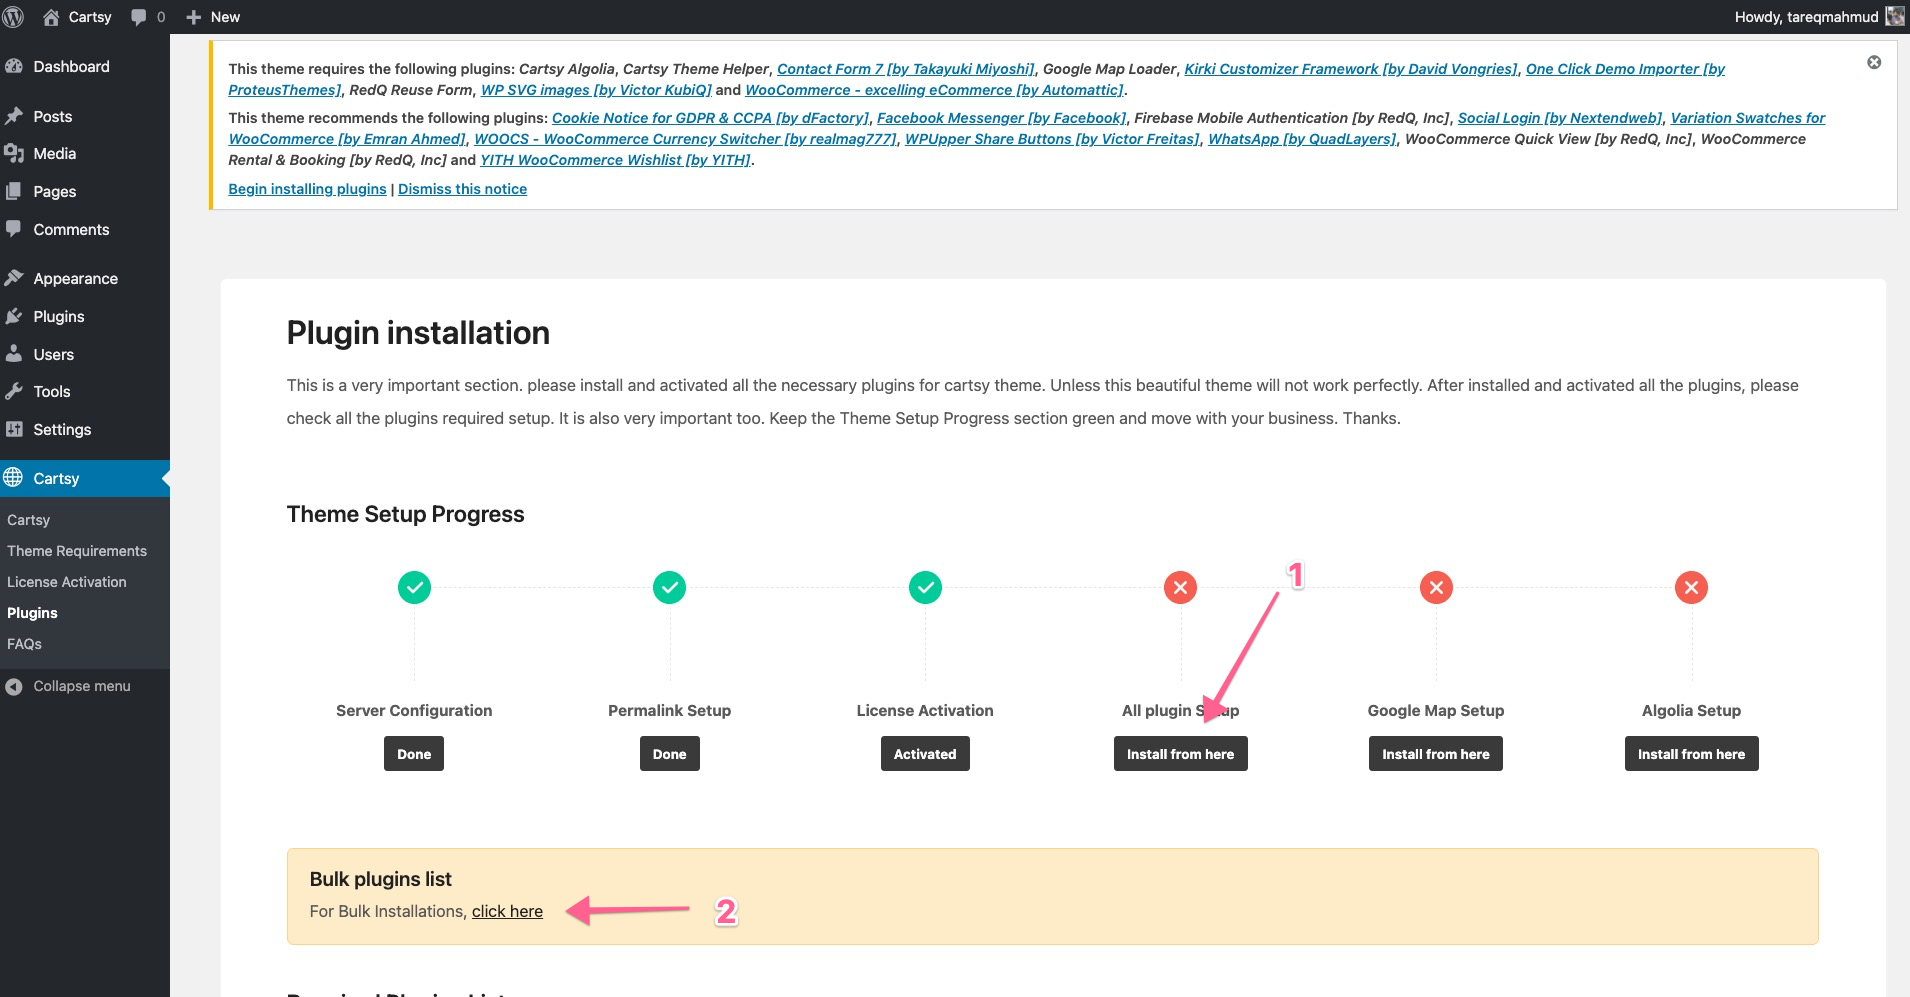Click the plus New icon in admin bar
The image size is (1910, 997).
click(x=194, y=17)
